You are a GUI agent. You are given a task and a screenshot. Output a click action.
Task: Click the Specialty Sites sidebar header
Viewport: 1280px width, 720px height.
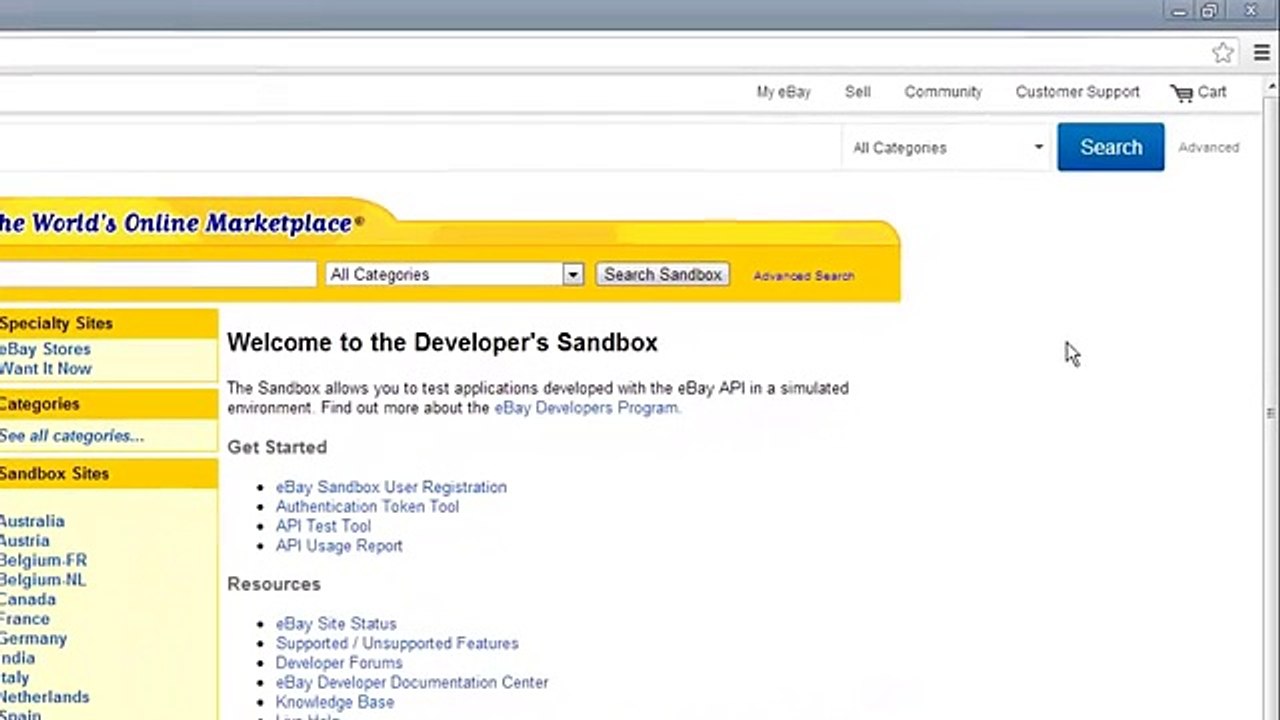(x=108, y=324)
